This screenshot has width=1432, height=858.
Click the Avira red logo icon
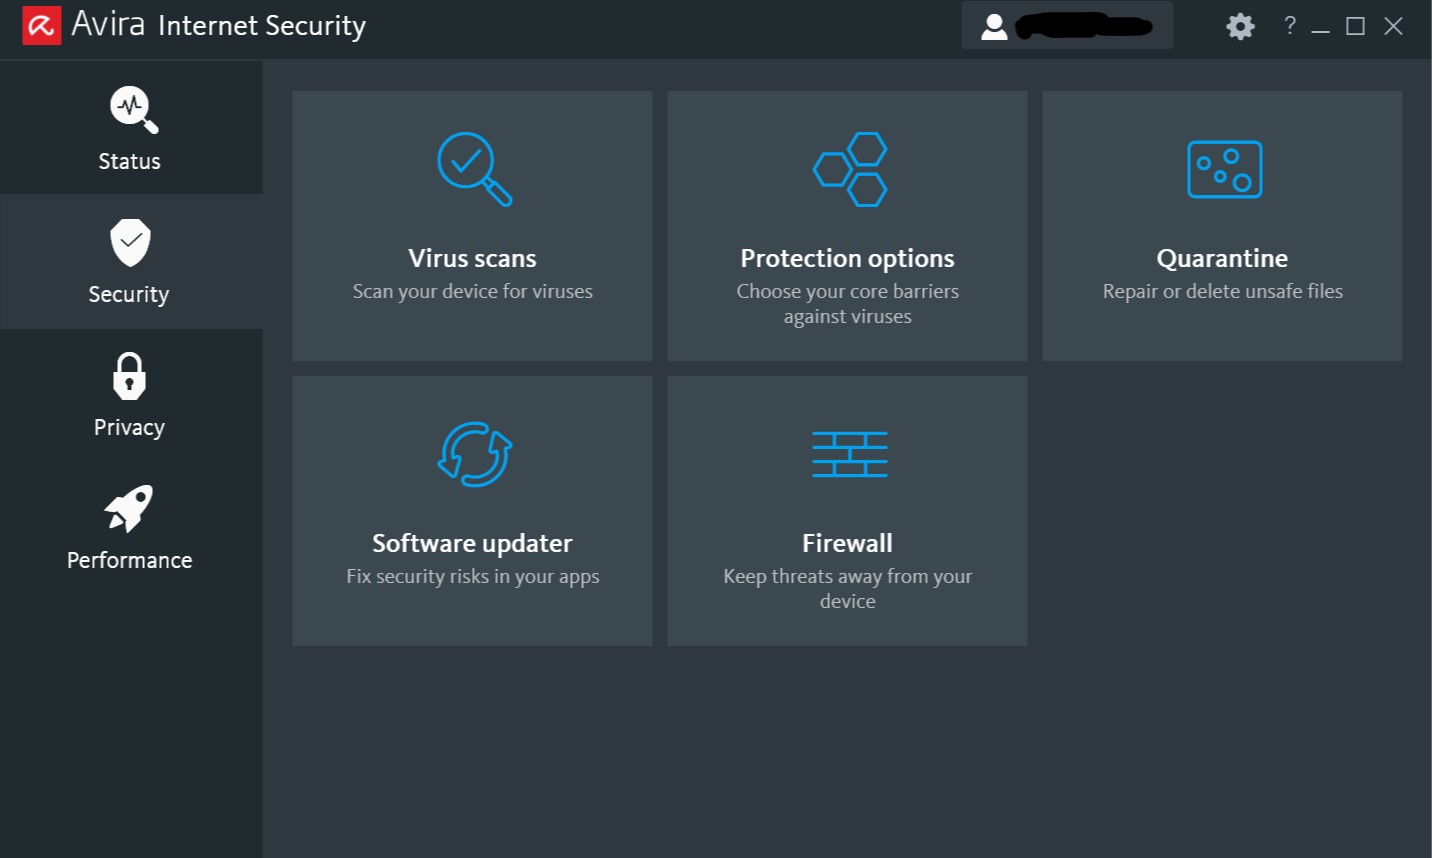click(x=42, y=26)
